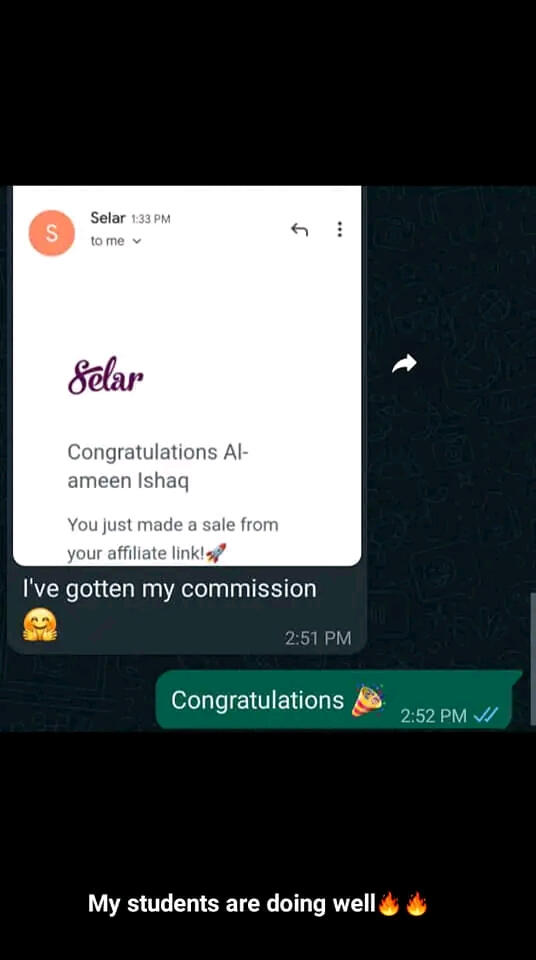536x960 pixels.
Task: Open the shared email screenshot image
Action: point(187,376)
